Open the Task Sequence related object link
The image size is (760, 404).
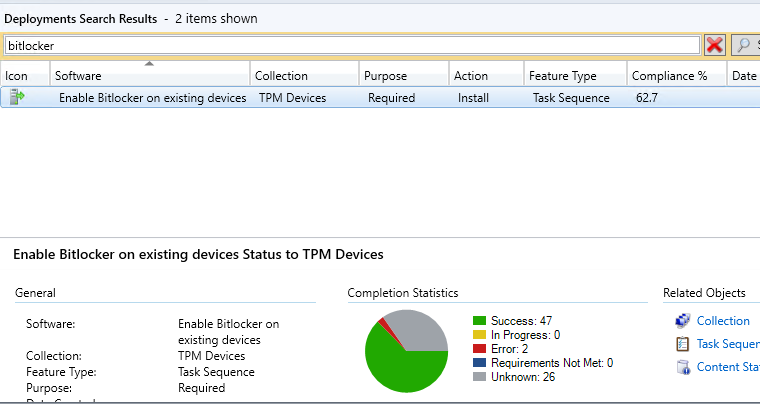[x=727, y=344]
